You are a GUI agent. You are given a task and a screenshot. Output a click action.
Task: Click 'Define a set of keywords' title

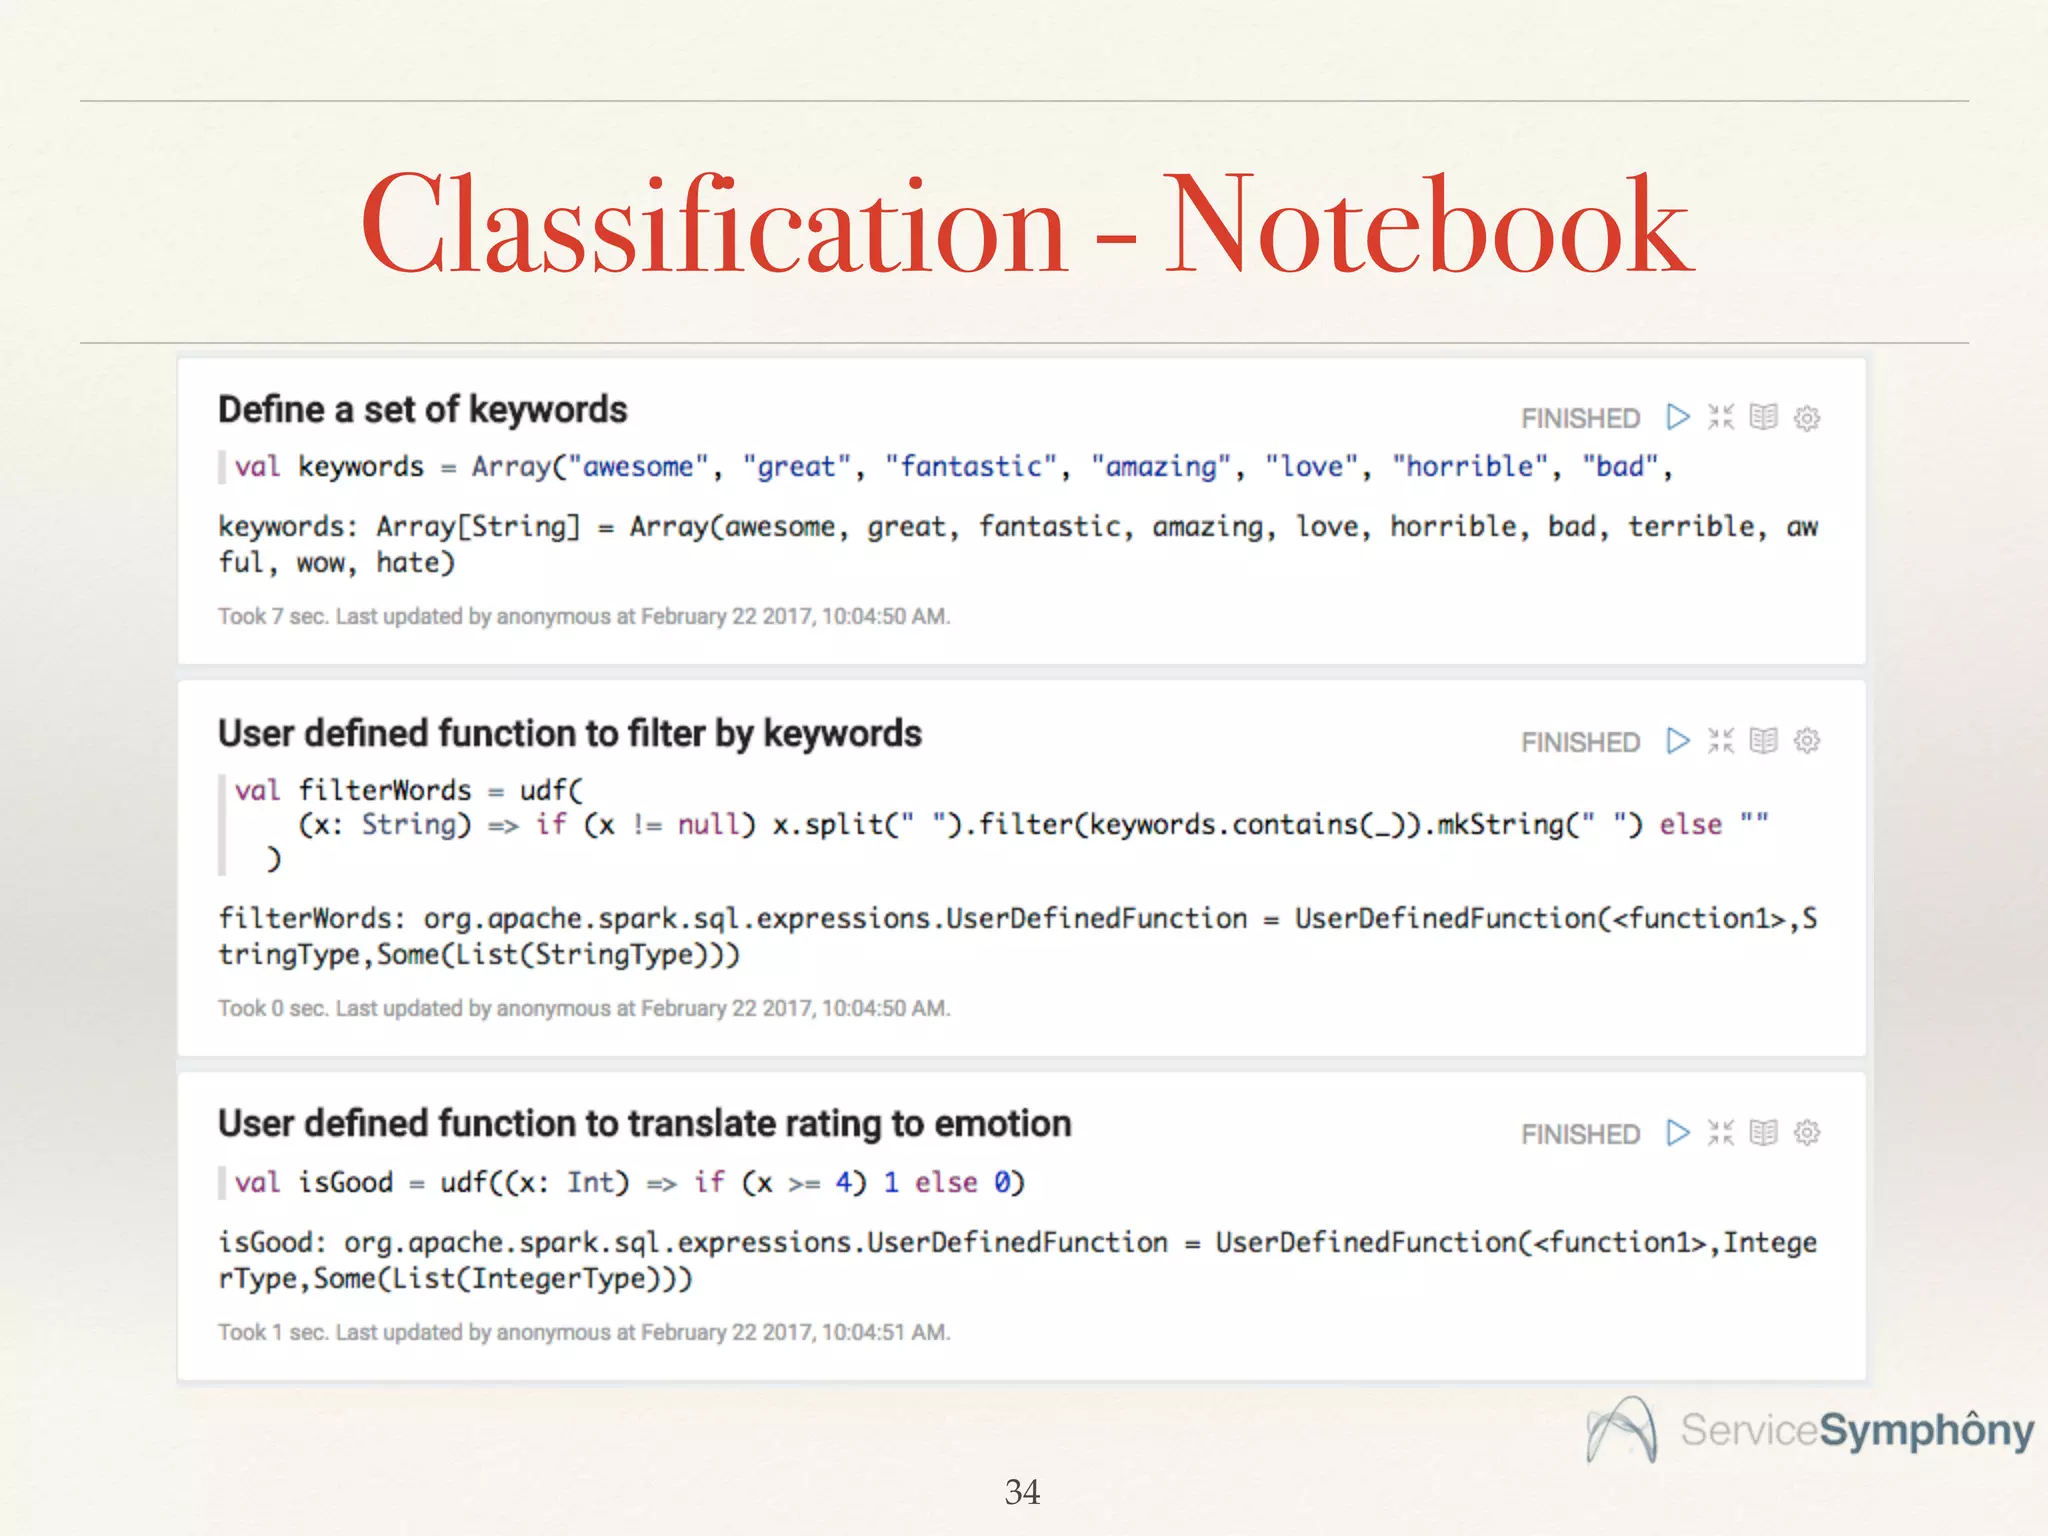(422, 410)
